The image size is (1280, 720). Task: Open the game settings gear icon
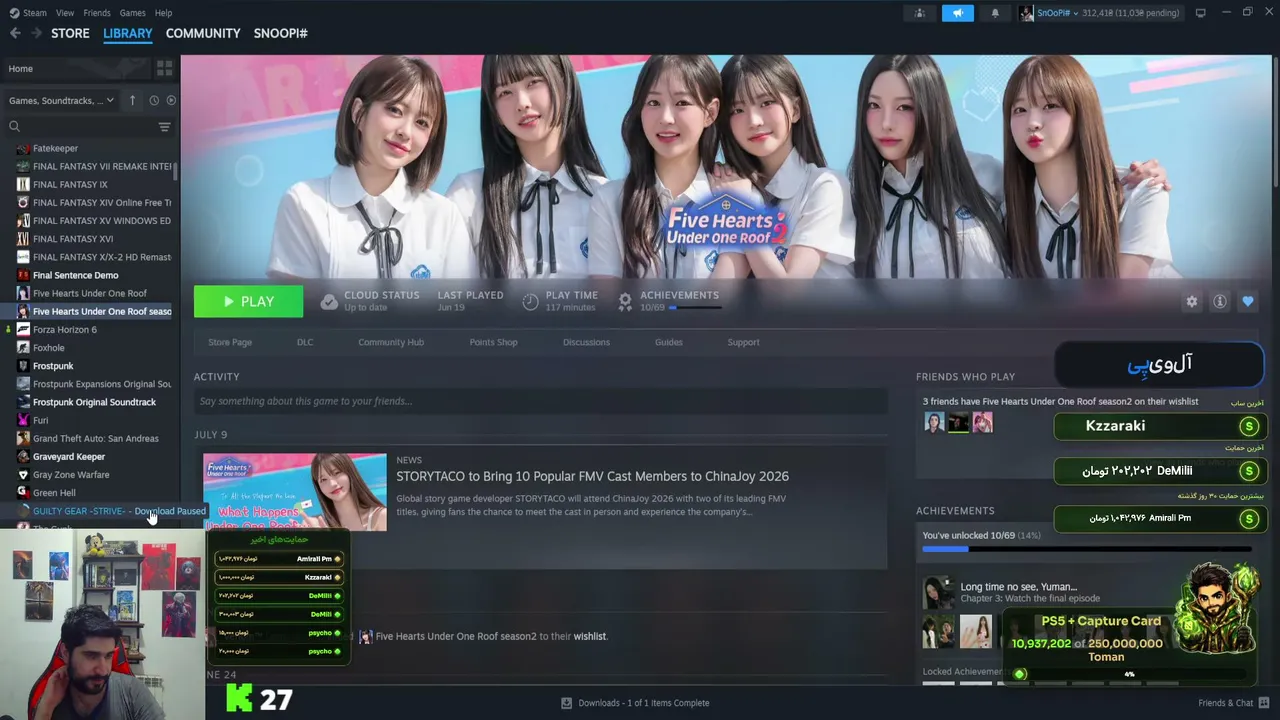(x=1191, y=301)
